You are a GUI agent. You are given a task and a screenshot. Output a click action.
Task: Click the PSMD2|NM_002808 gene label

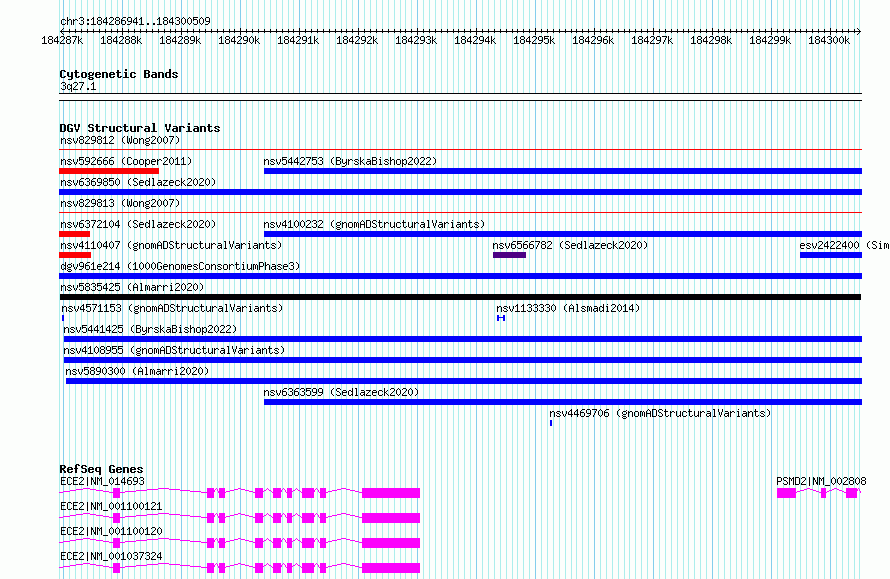821,481
